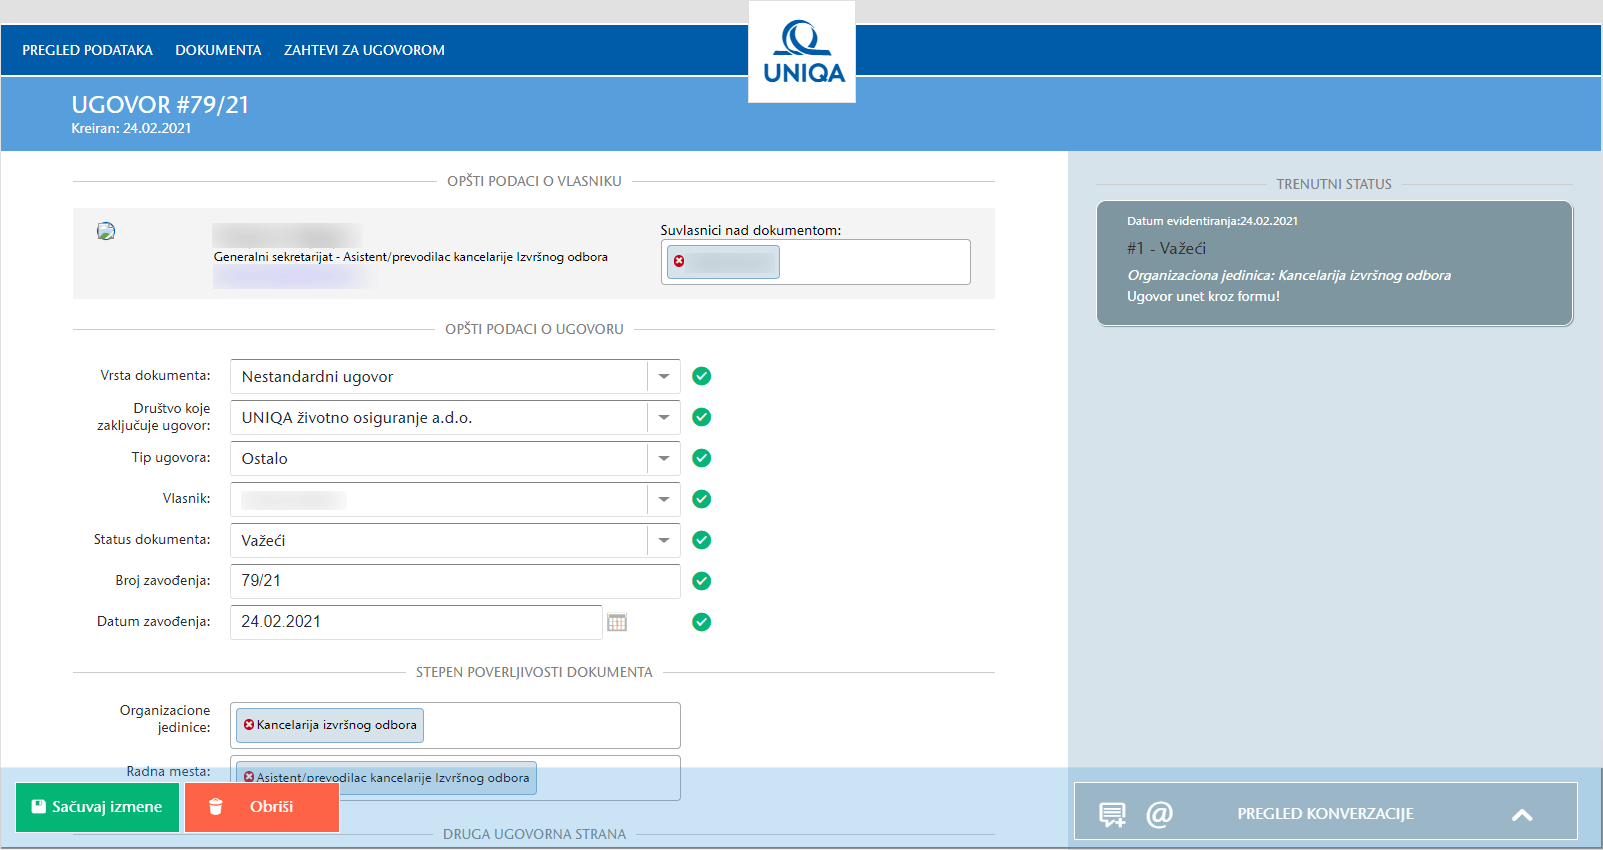Click the @ email icon
1603x850 pixels.
click(1159, 814)
